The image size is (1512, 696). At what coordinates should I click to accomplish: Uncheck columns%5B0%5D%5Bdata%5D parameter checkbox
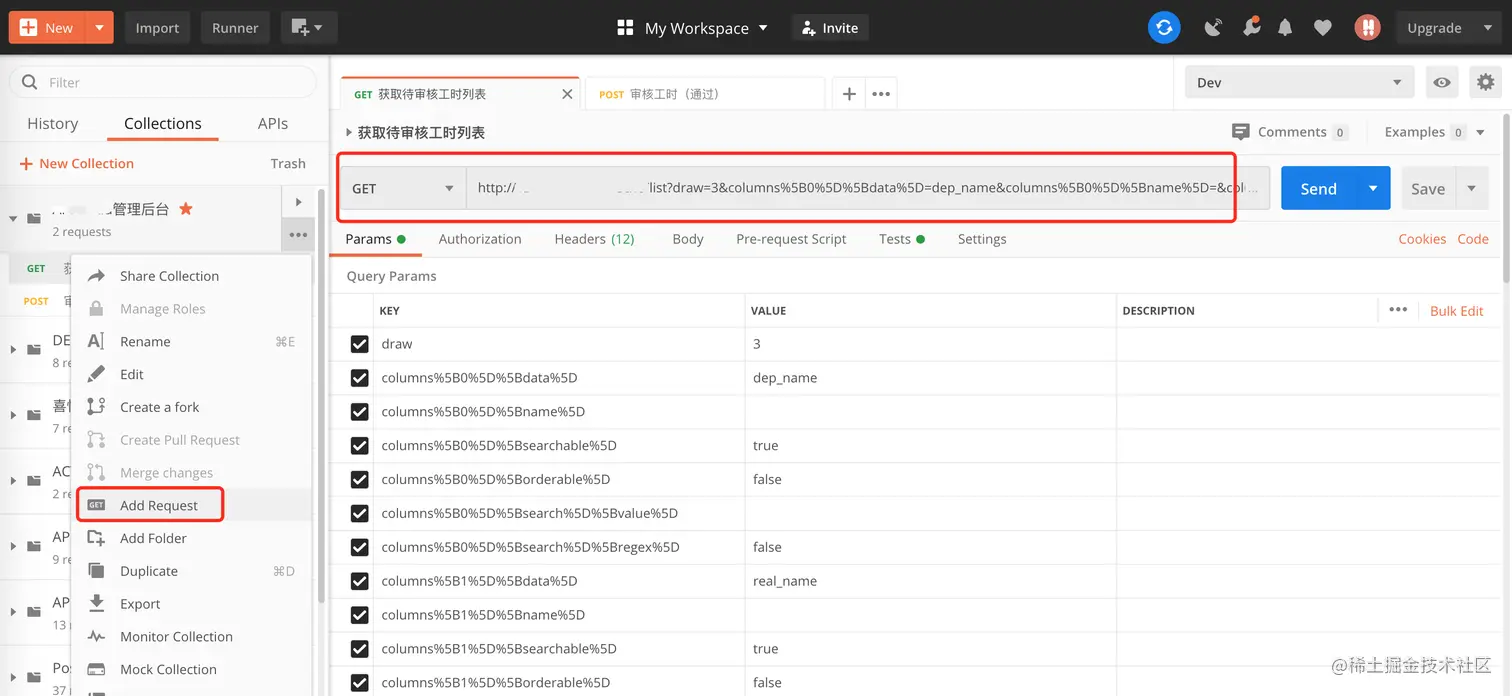360,378
